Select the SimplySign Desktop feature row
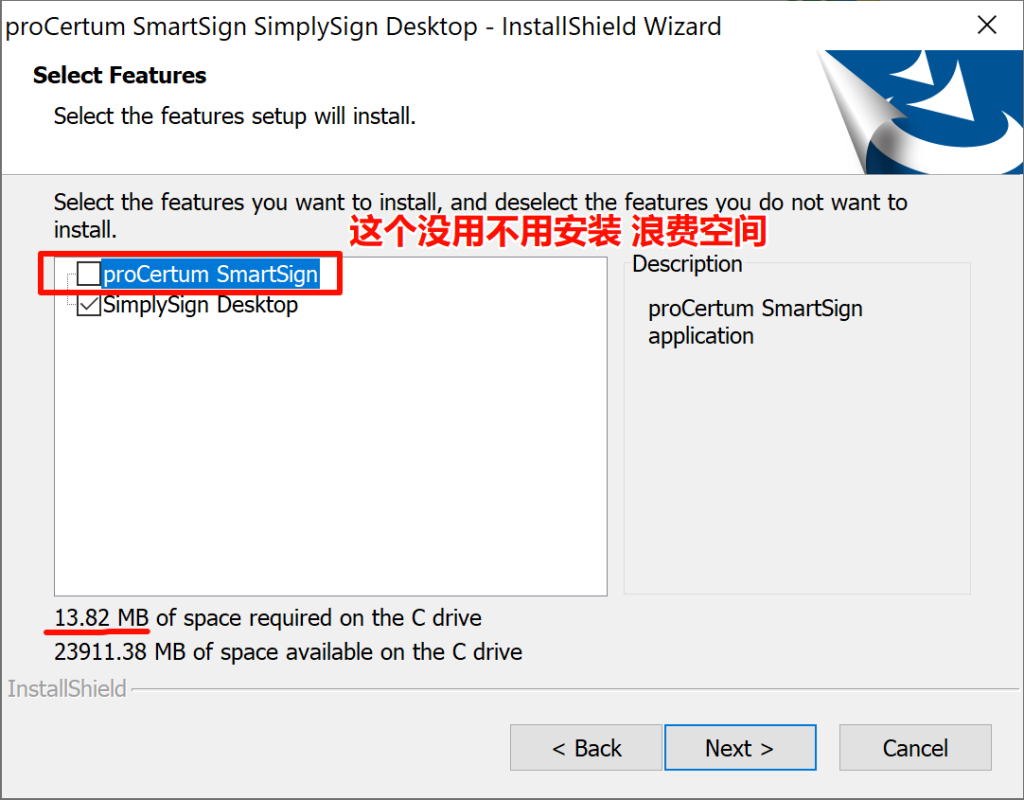This screenshot has height=800, width=1024. [200, 305]
